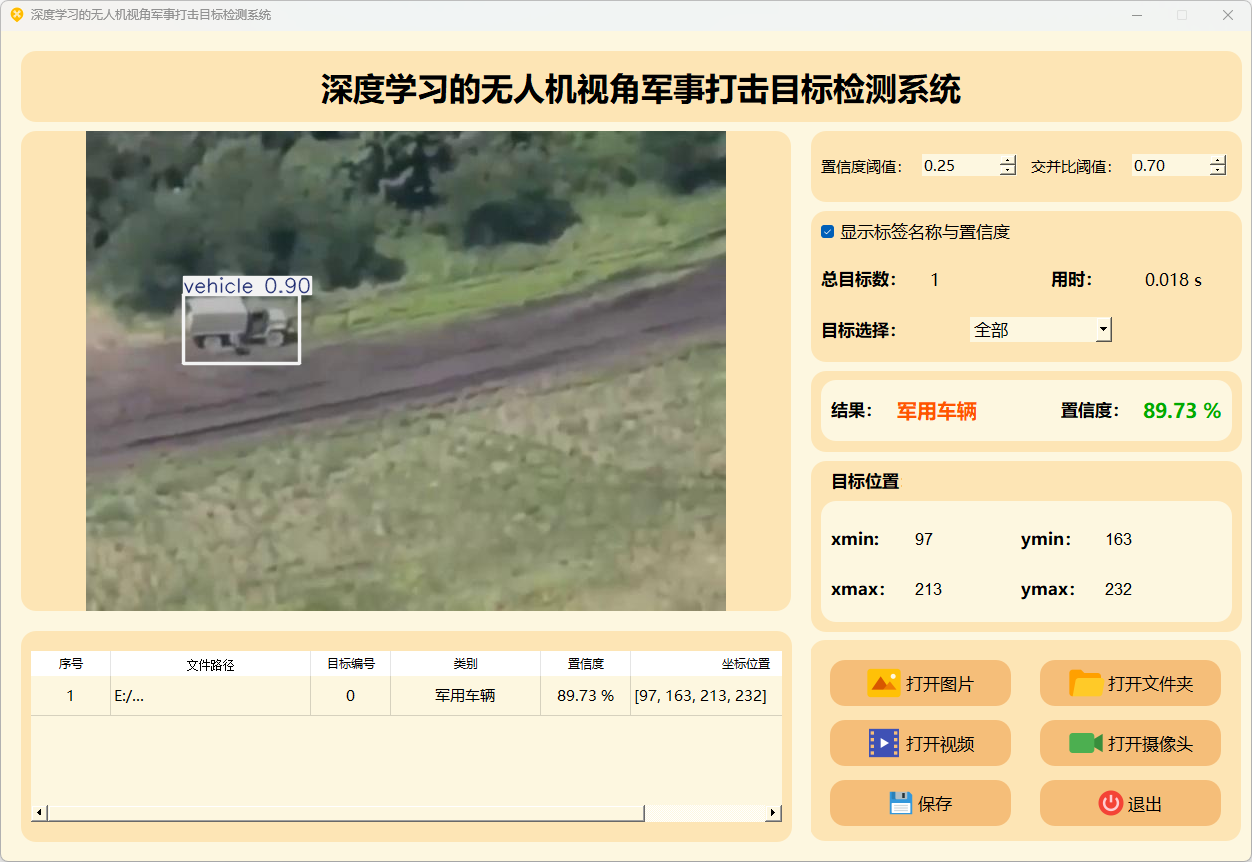
Task: Click the Open Camera (打开摄像头) camera icon
Action: [1085, 743]
